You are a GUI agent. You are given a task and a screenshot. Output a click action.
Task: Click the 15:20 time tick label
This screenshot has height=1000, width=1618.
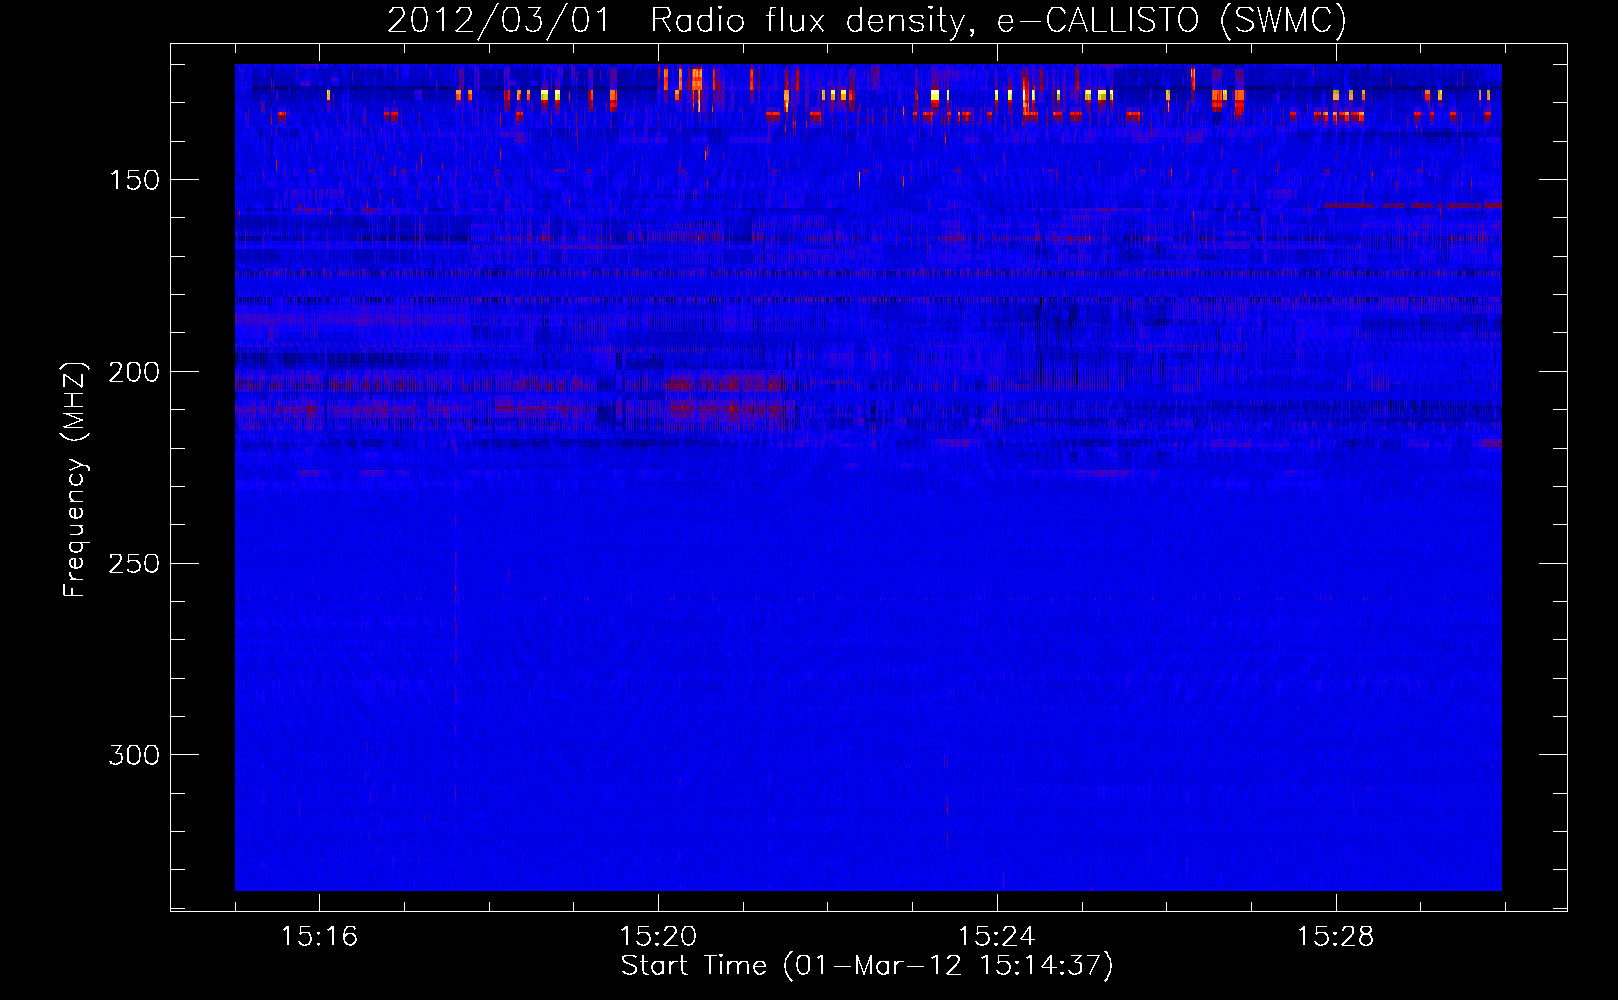point(658,937)
